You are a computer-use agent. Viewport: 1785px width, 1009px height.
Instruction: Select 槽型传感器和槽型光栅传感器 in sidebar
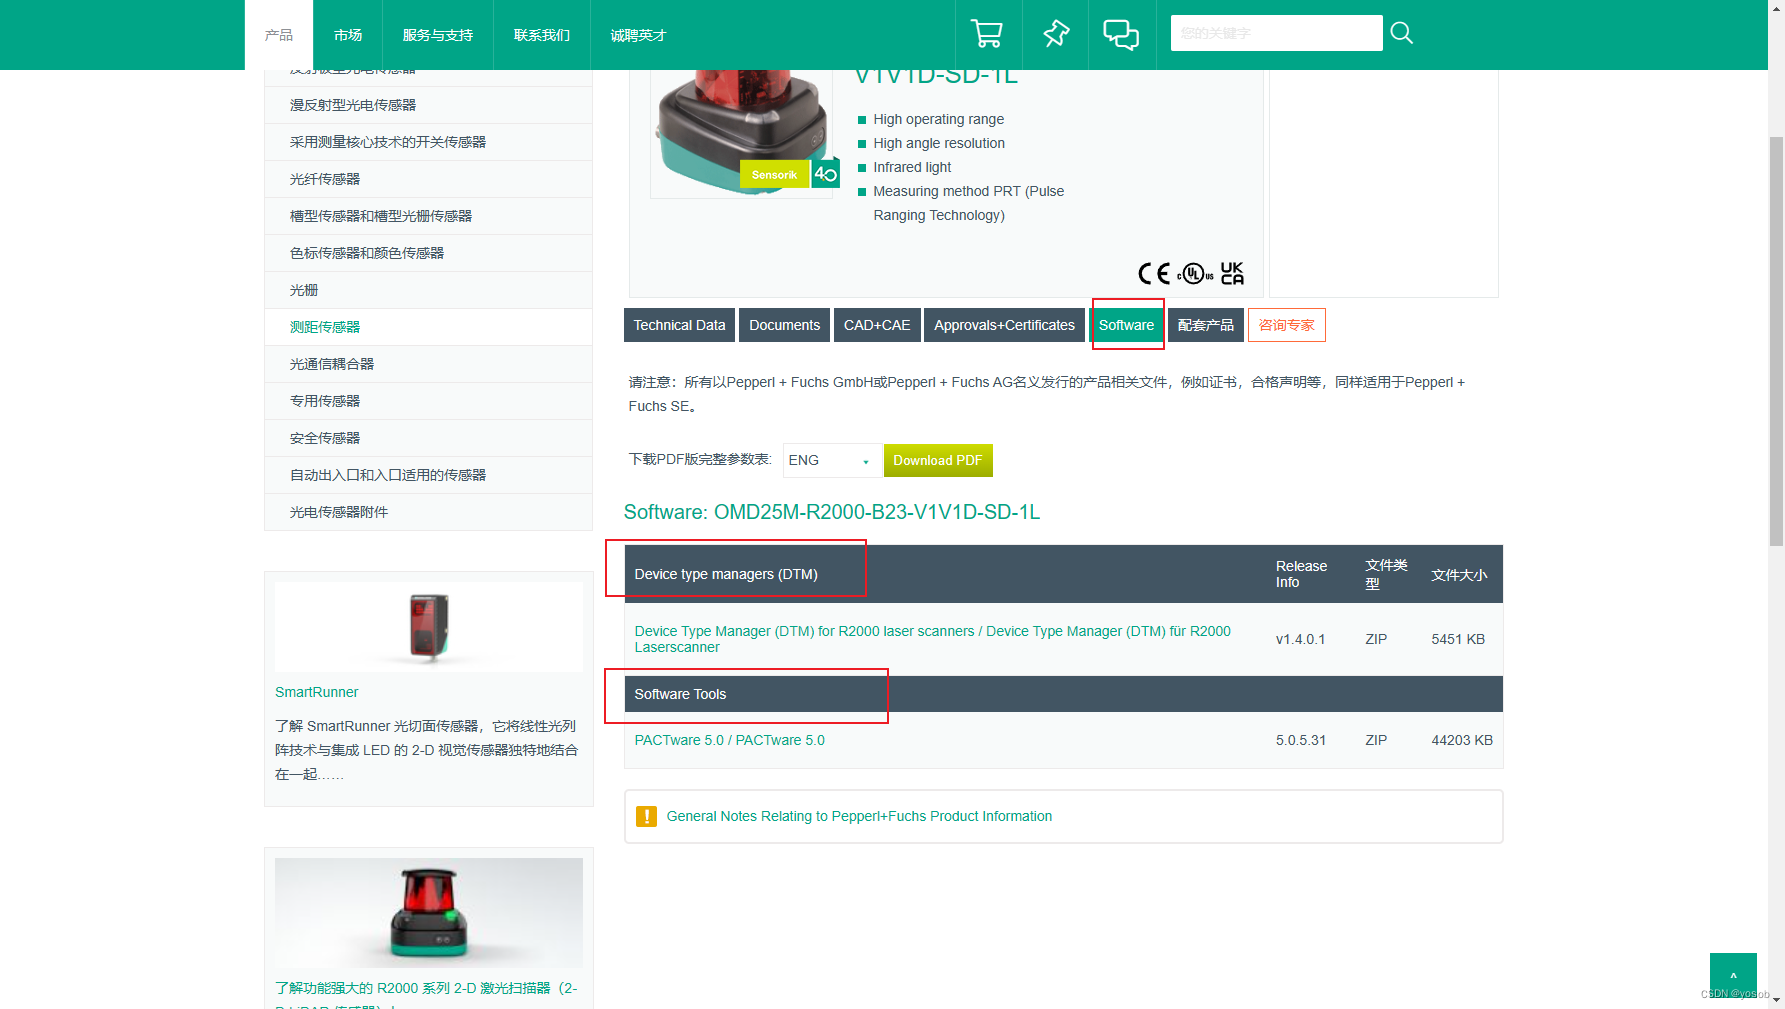428,216
